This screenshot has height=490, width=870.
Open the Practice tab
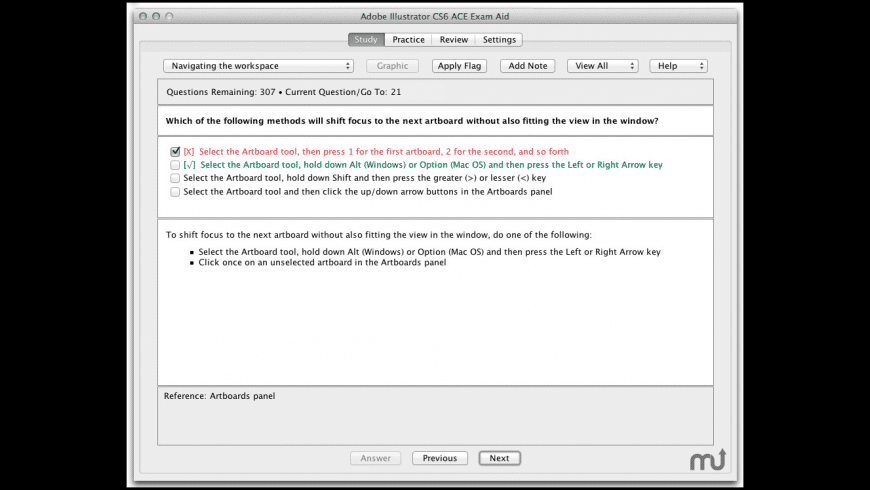pyautogui.click(x=408, y=39)
